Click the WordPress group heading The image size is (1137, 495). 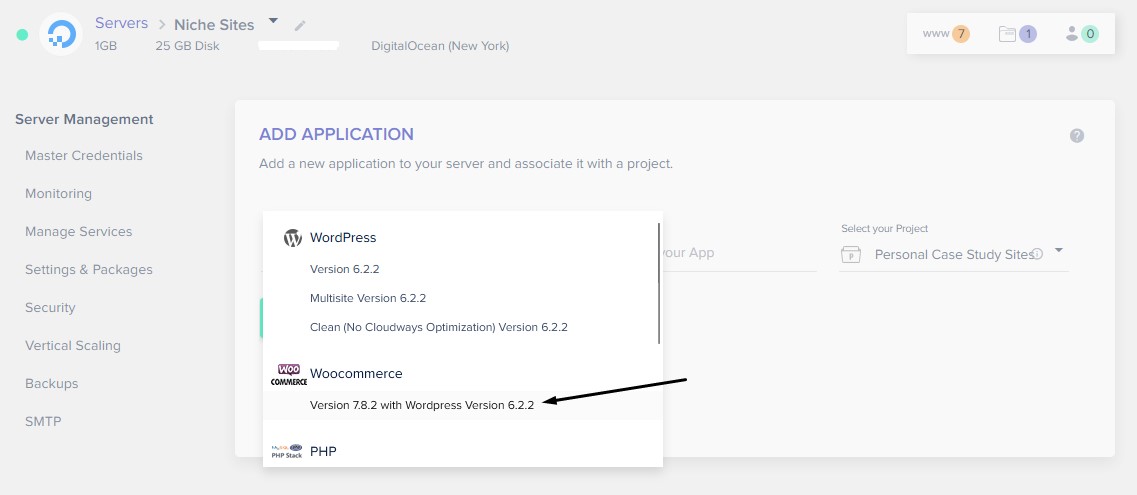point(343,238)
